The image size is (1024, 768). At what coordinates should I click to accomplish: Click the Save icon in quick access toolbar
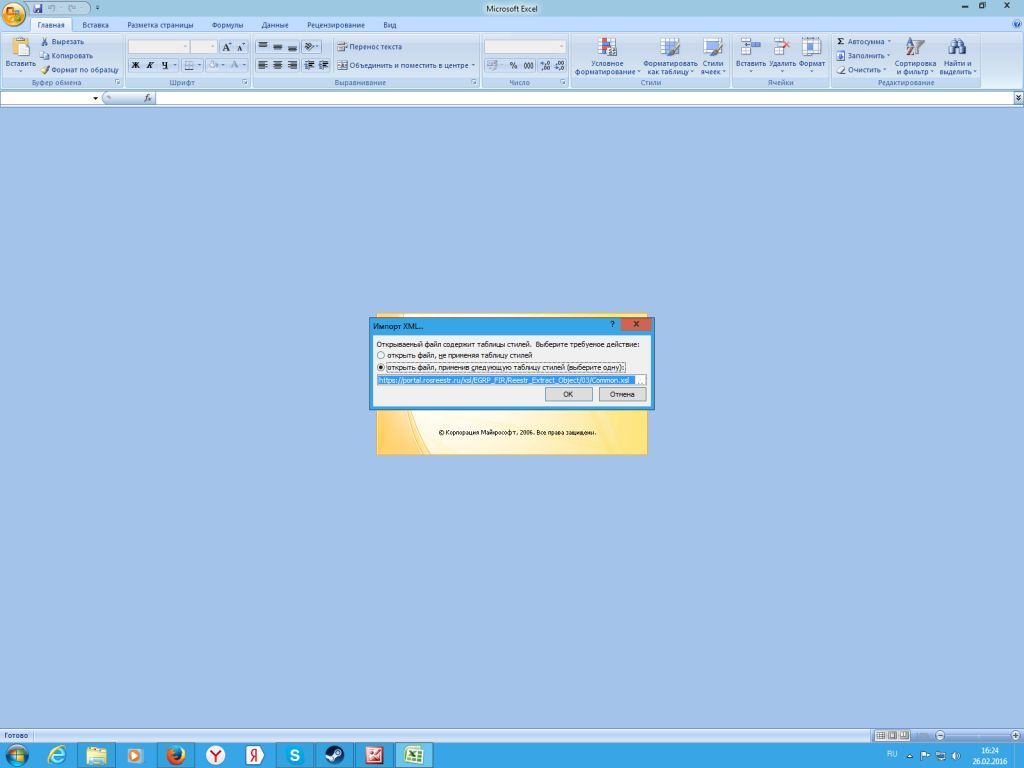(38, 8)
